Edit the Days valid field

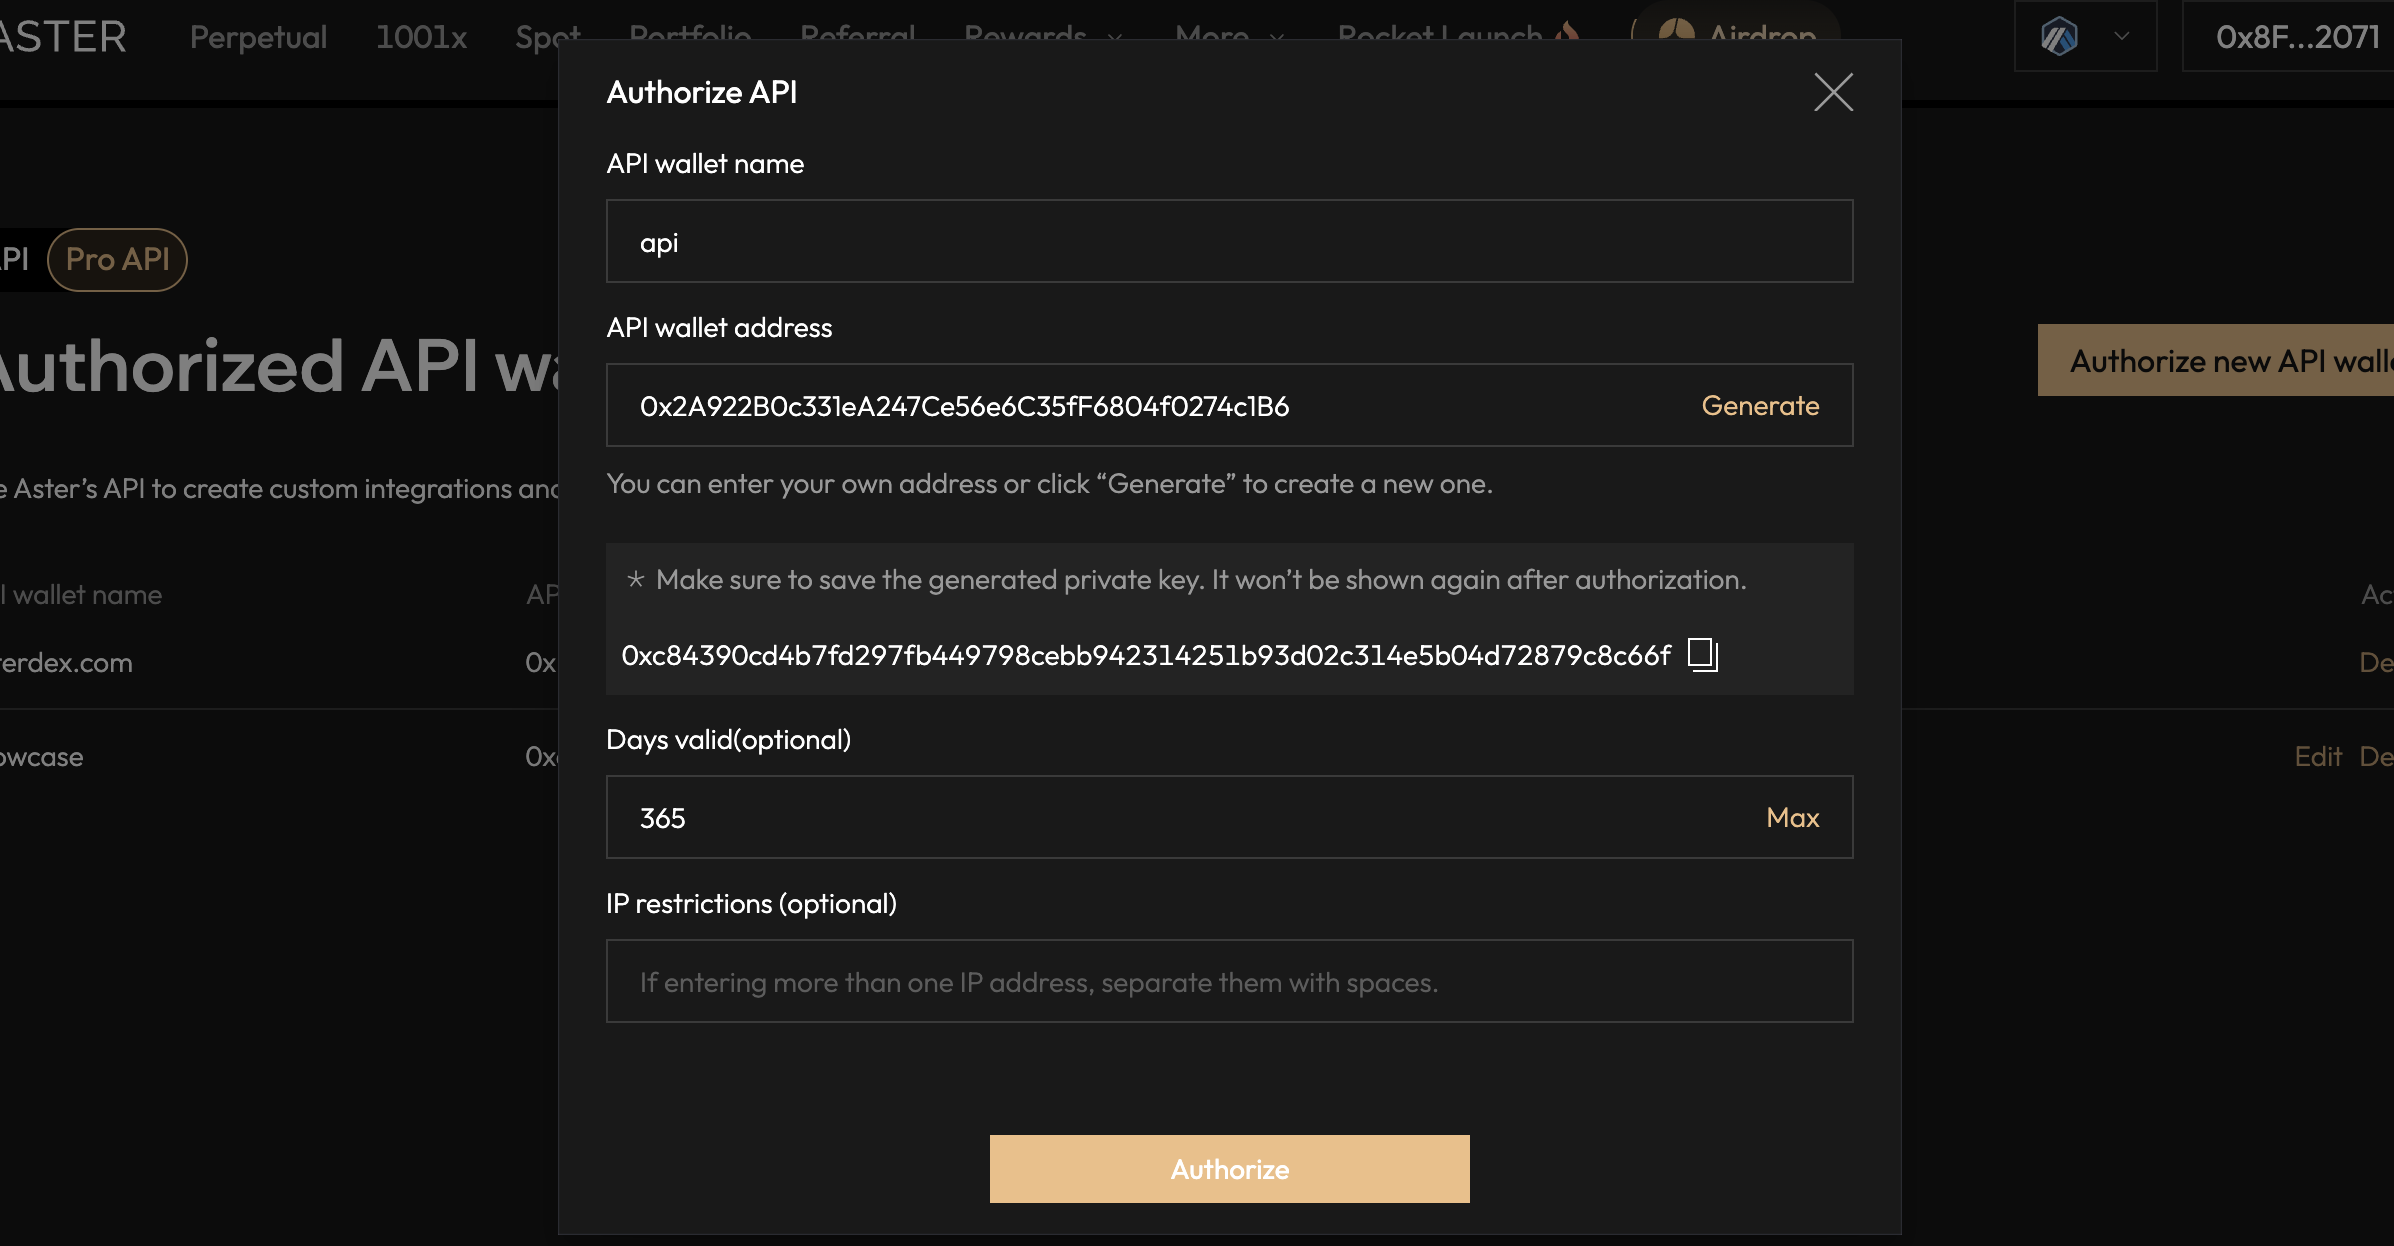(1180, 818)
